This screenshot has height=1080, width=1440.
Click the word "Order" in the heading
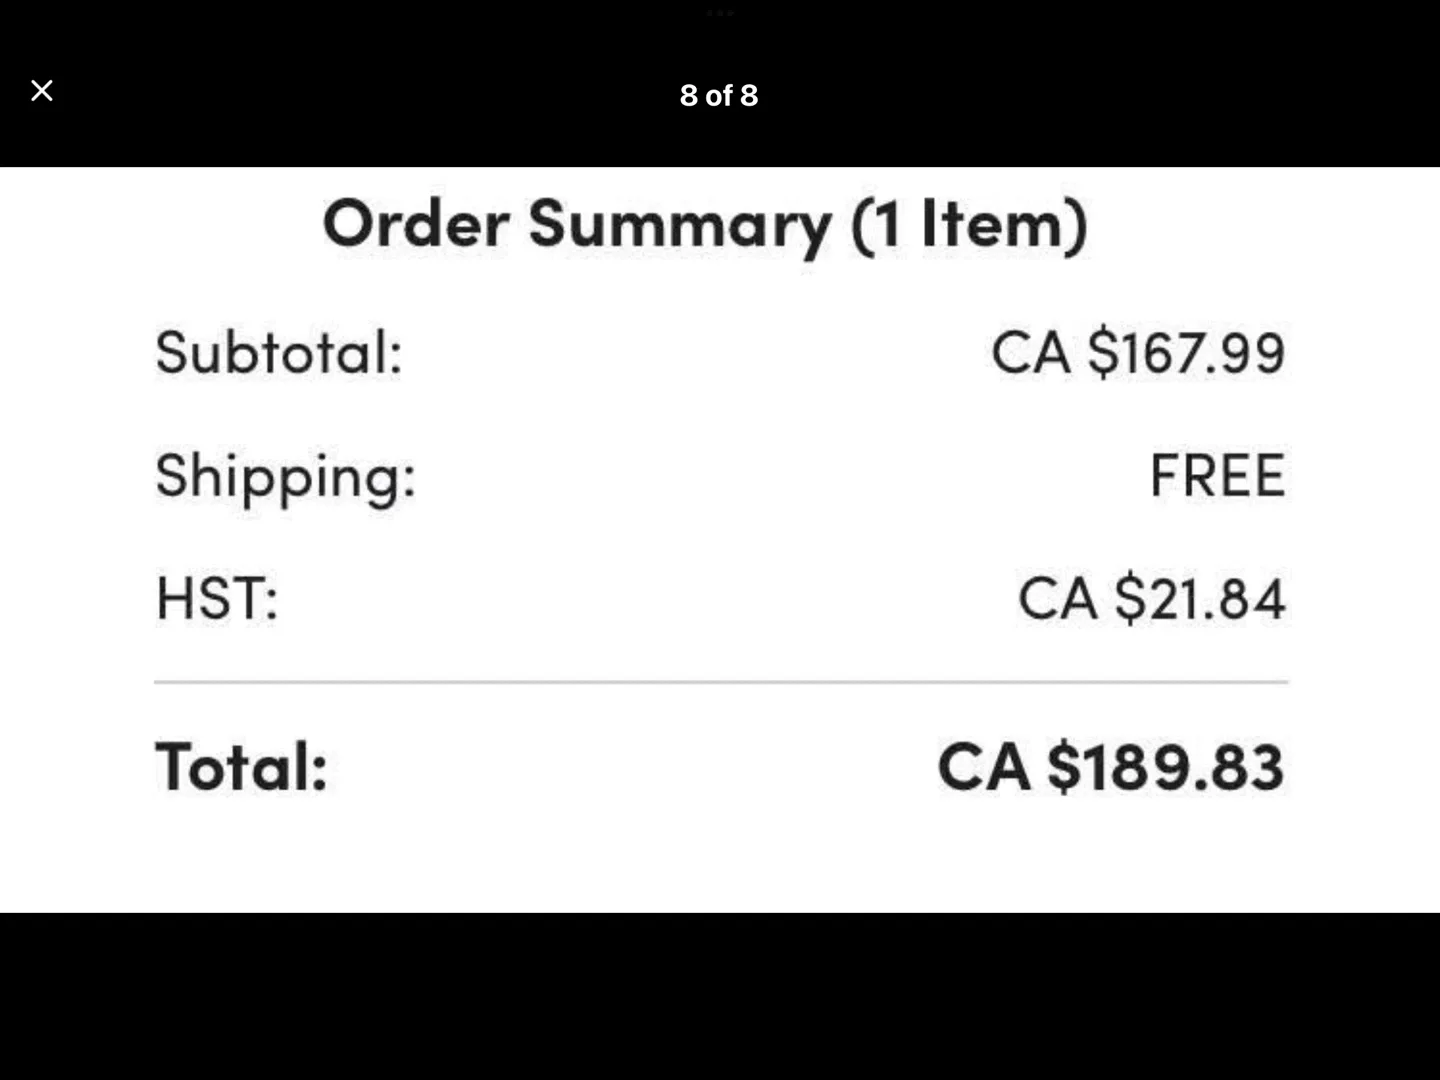pos(415,223)
